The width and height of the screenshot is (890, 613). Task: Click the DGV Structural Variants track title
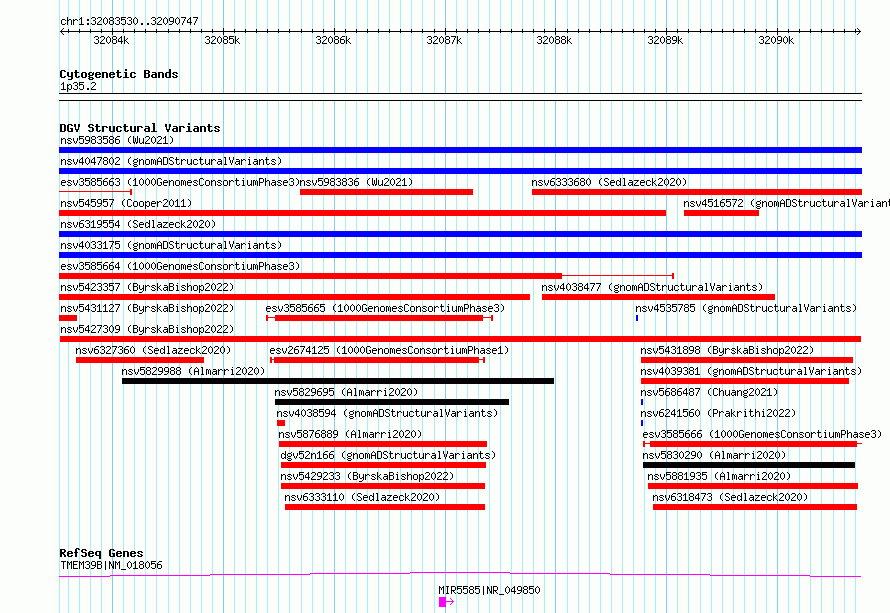click(140, 128)
